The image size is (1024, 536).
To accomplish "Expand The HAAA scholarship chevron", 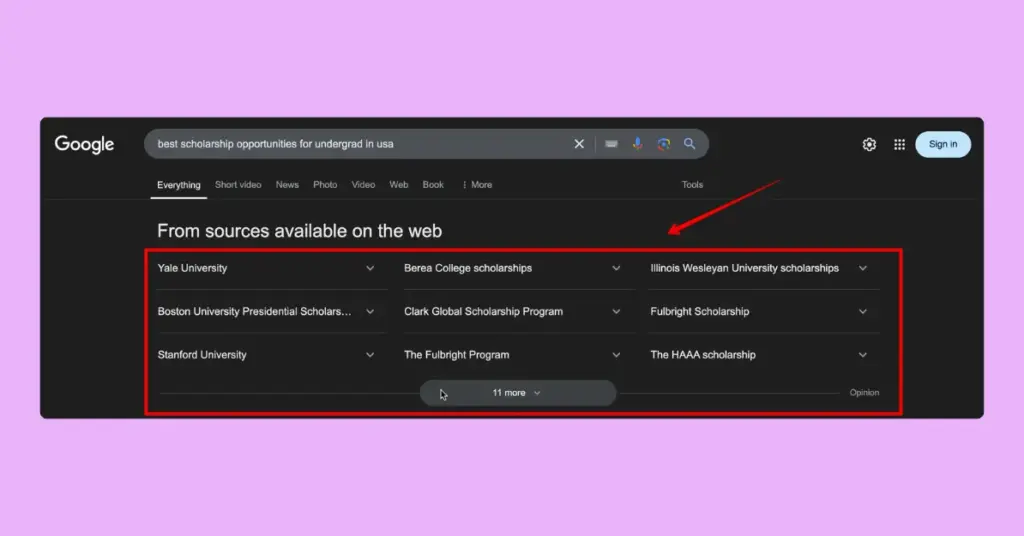I will (863, 355).
